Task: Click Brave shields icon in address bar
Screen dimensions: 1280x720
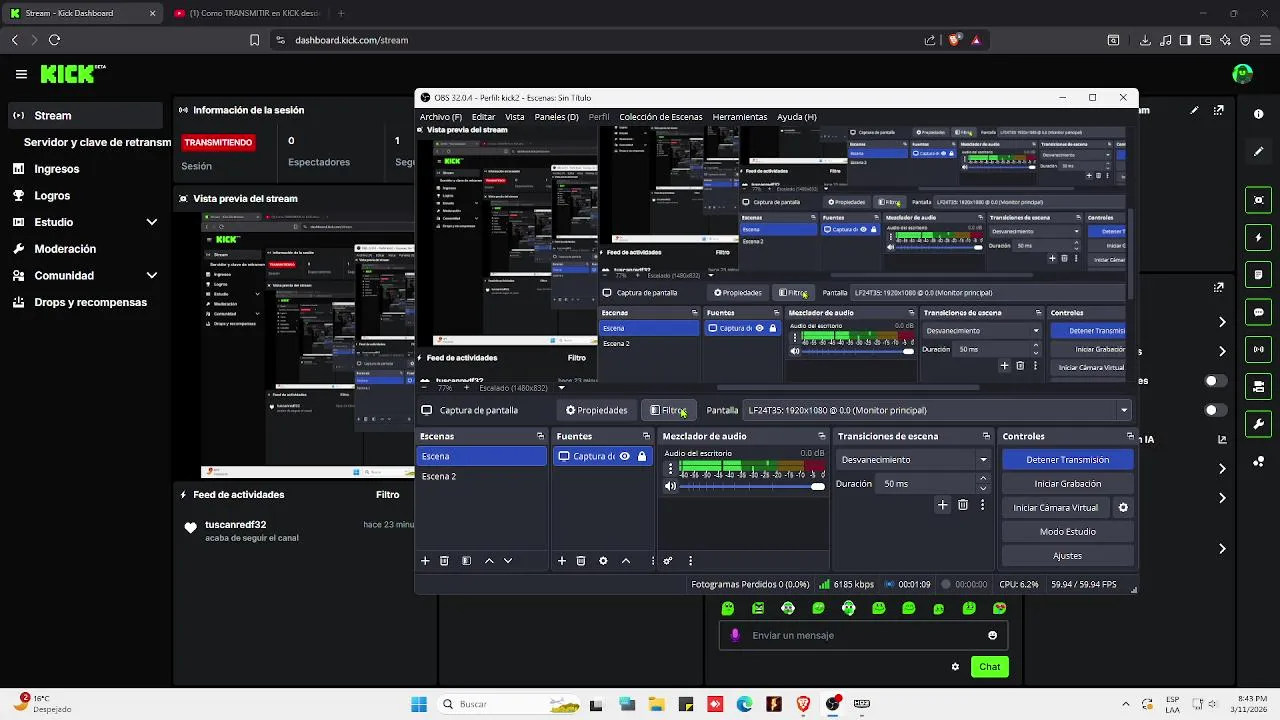Action: pos(954,40)
